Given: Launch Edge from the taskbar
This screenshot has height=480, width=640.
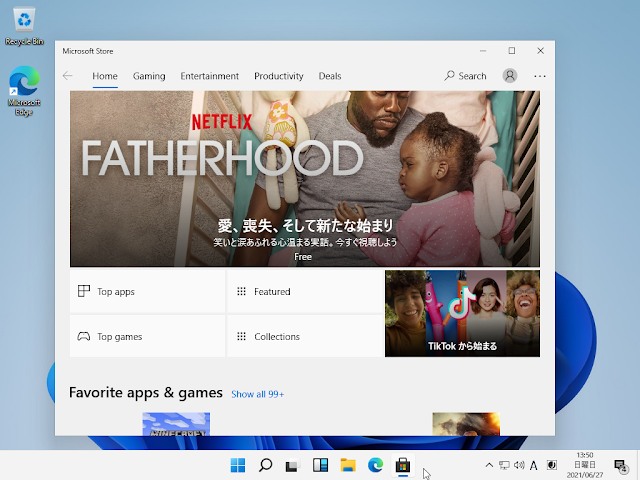Looking at the screenshot, I should point(375,465).
